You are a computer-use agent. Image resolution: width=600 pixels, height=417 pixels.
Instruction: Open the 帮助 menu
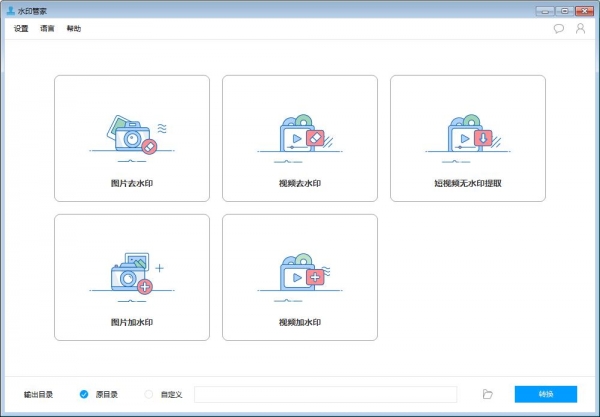(74, 29)
